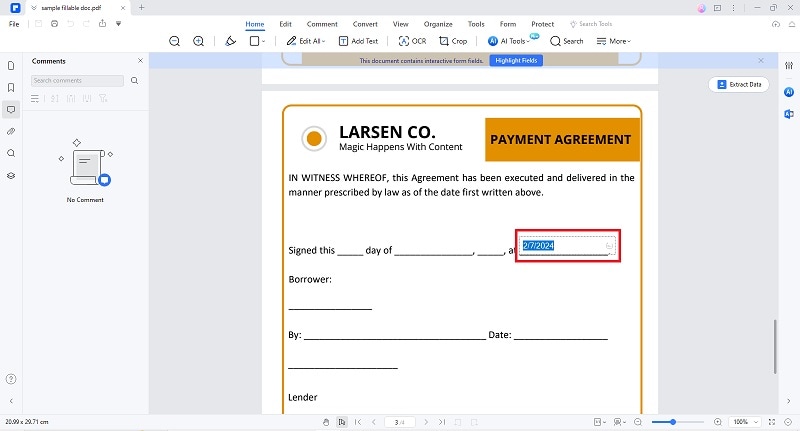Viewport: 800px width, 431px height.
Task: Open the quick access customize dropdown arrow
Action: pyautogui.click(x=118, y=23)
